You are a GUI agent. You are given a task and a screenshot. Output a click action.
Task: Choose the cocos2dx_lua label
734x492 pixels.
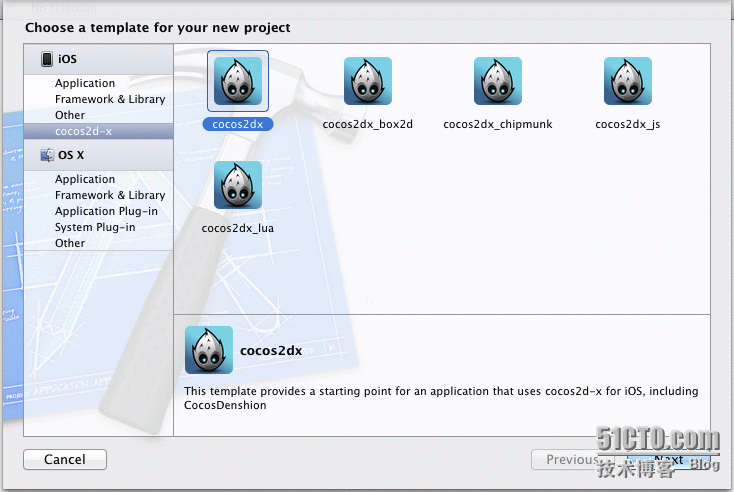click(238, 228)
